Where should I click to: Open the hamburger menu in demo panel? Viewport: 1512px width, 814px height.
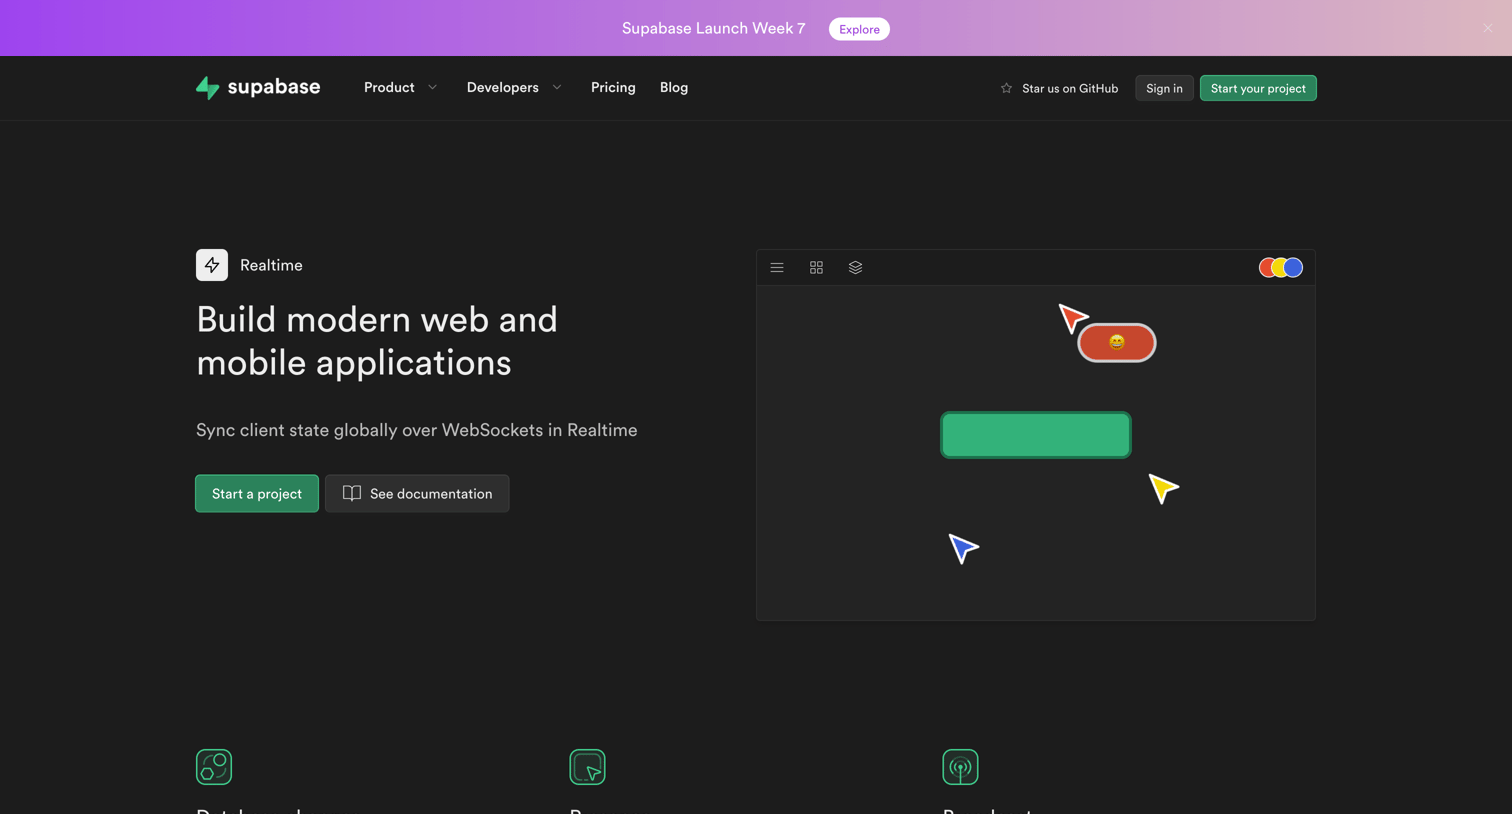pos(777,267)
